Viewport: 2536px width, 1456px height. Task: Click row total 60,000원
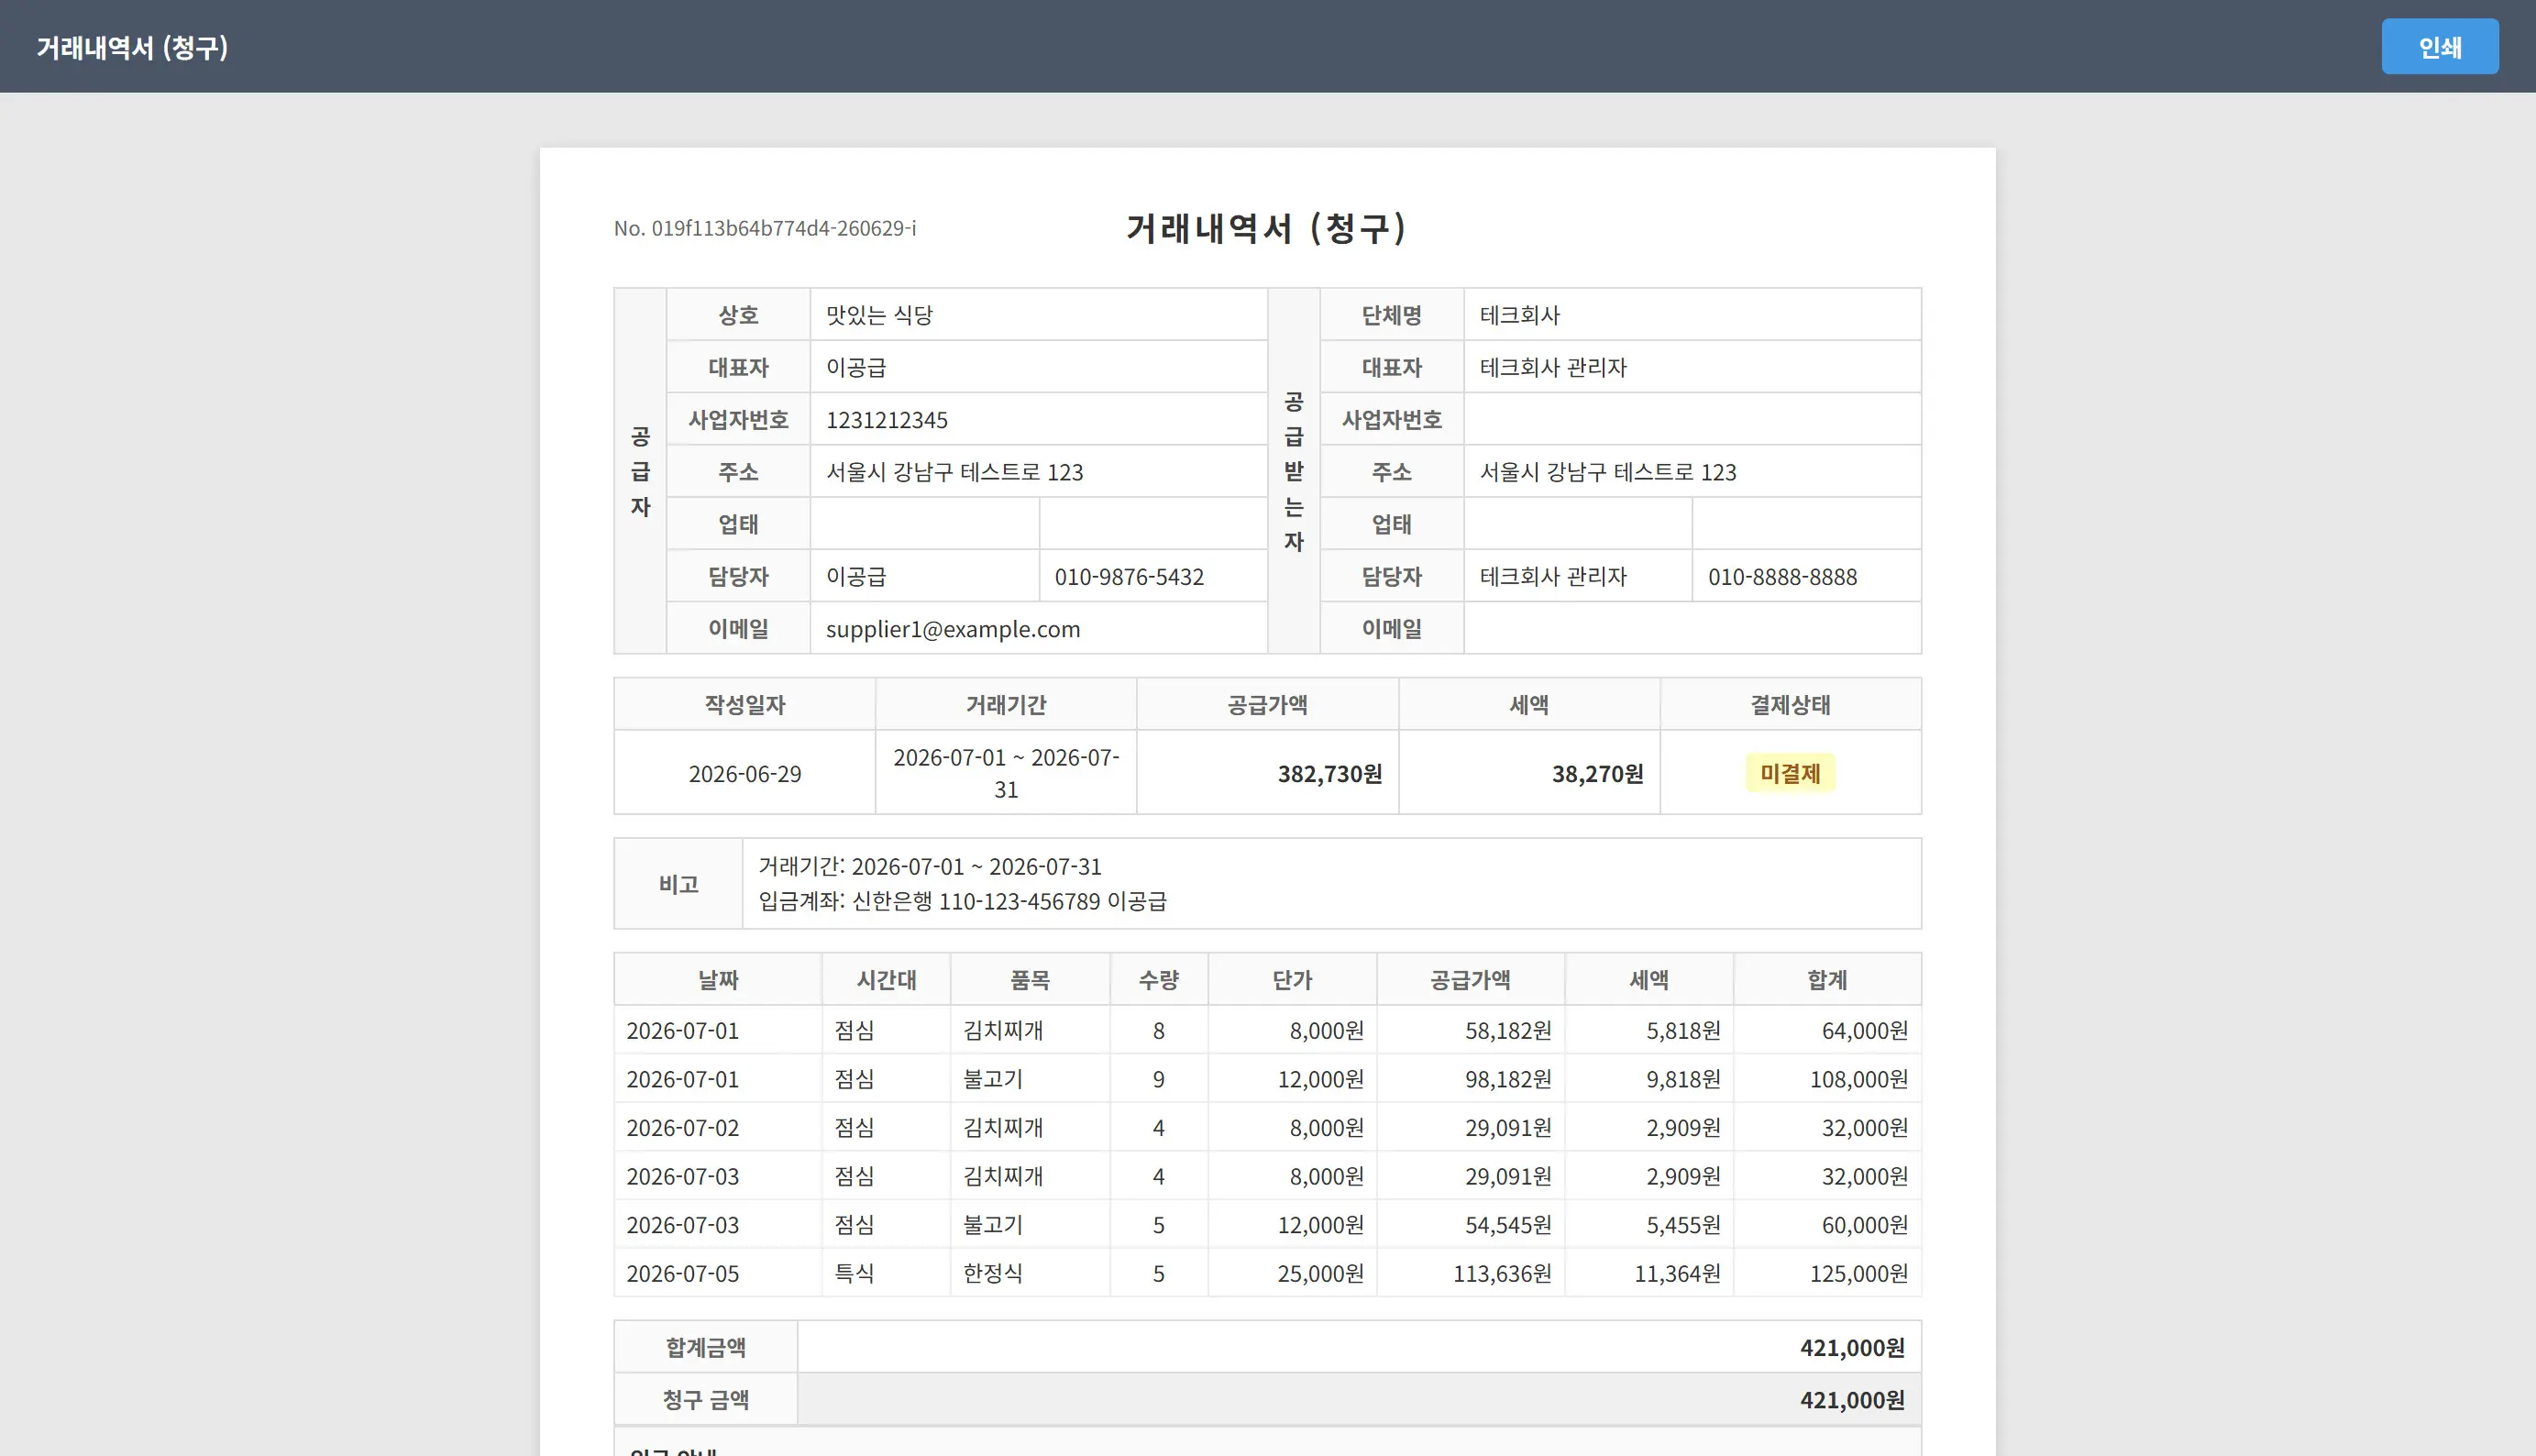[x=1864, y=1225]
